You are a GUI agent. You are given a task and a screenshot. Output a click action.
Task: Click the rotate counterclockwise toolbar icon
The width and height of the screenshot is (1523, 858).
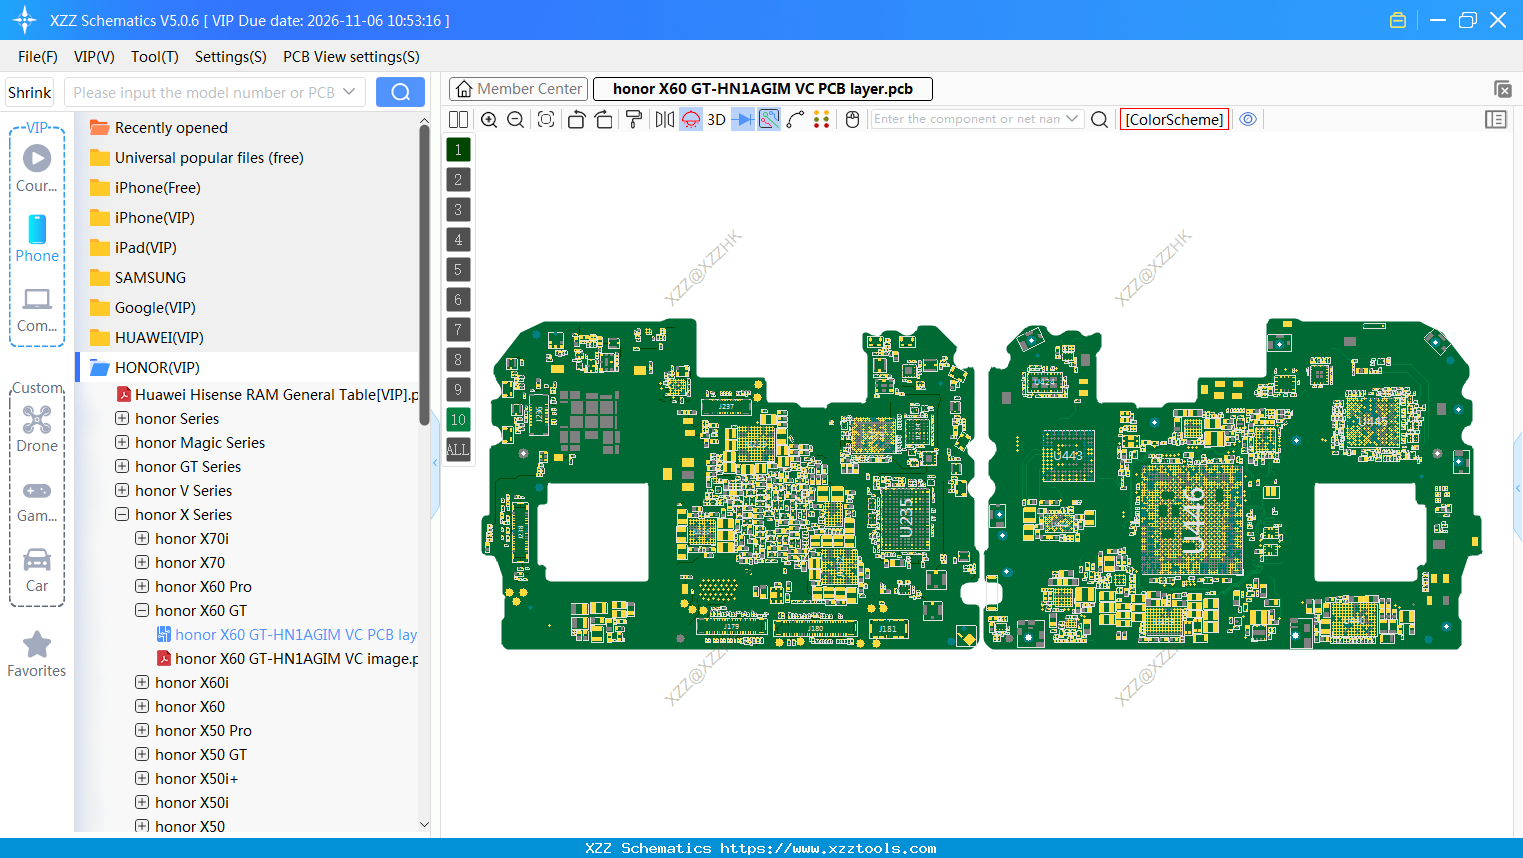(x=576, y=119)
